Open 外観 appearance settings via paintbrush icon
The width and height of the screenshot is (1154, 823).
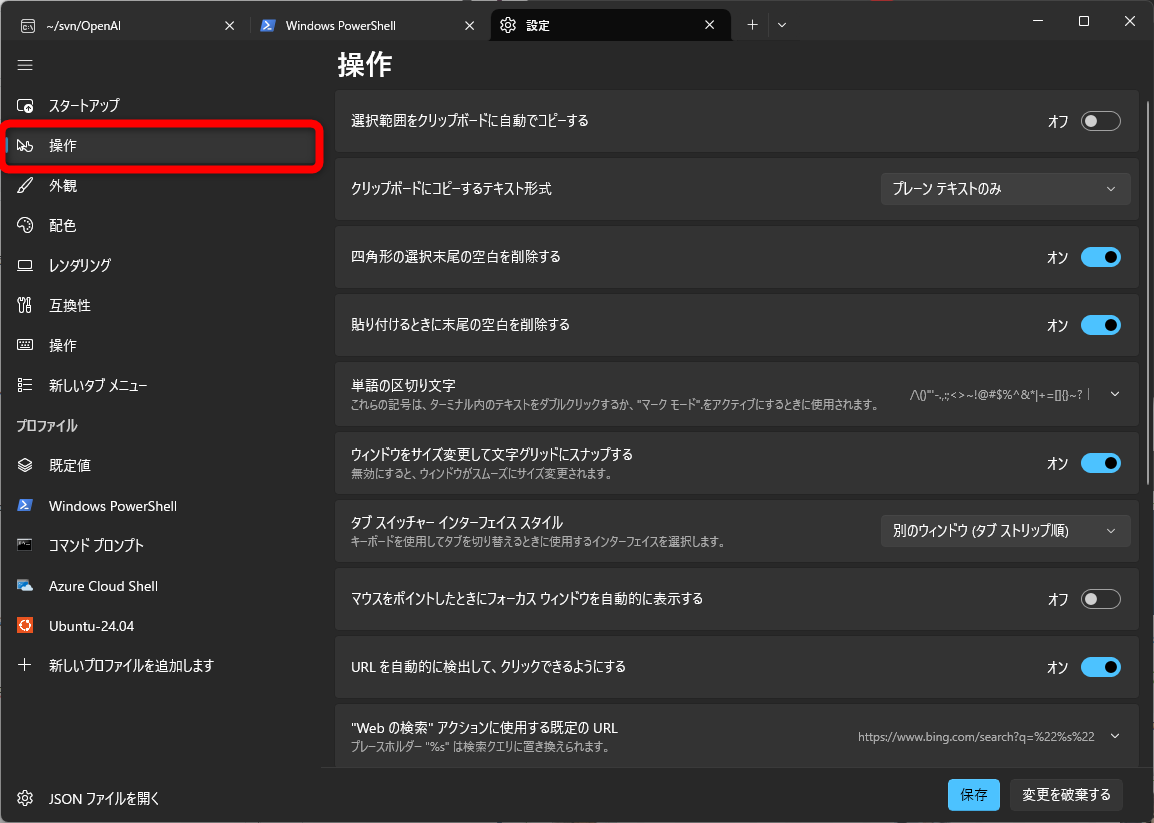click(x=24, y=185)
